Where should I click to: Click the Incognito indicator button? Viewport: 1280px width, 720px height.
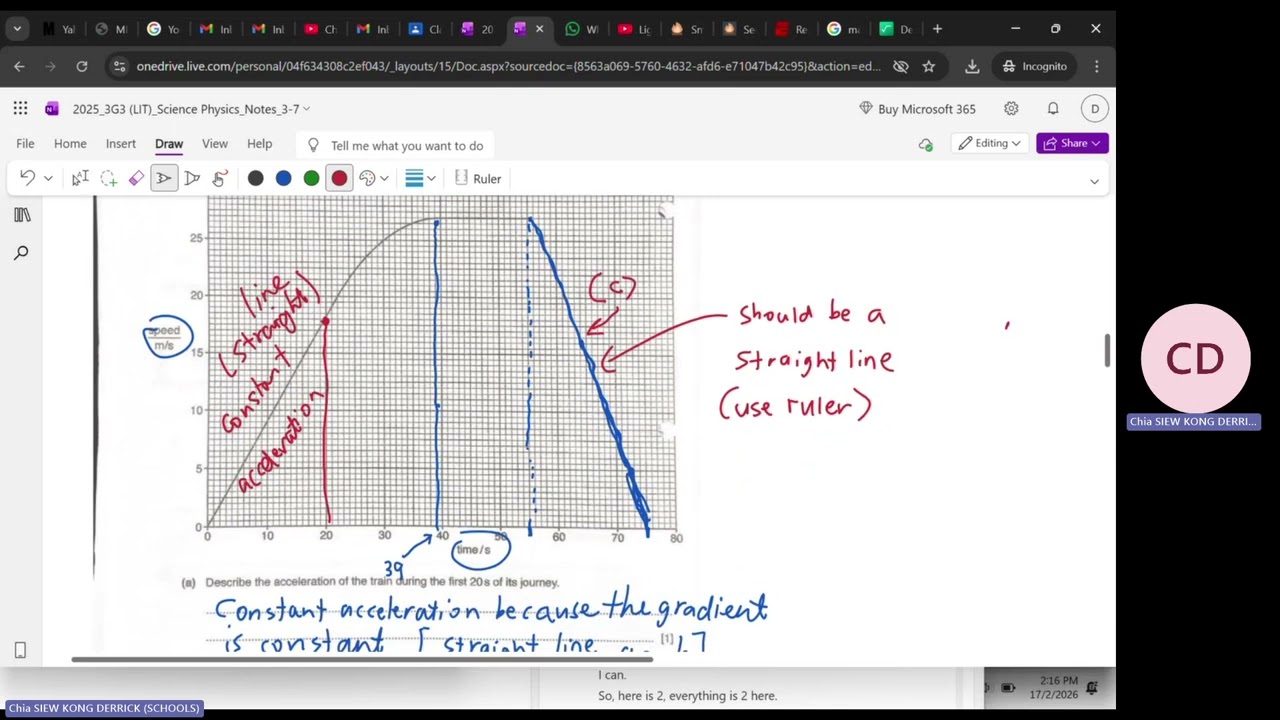[1035, 66]
